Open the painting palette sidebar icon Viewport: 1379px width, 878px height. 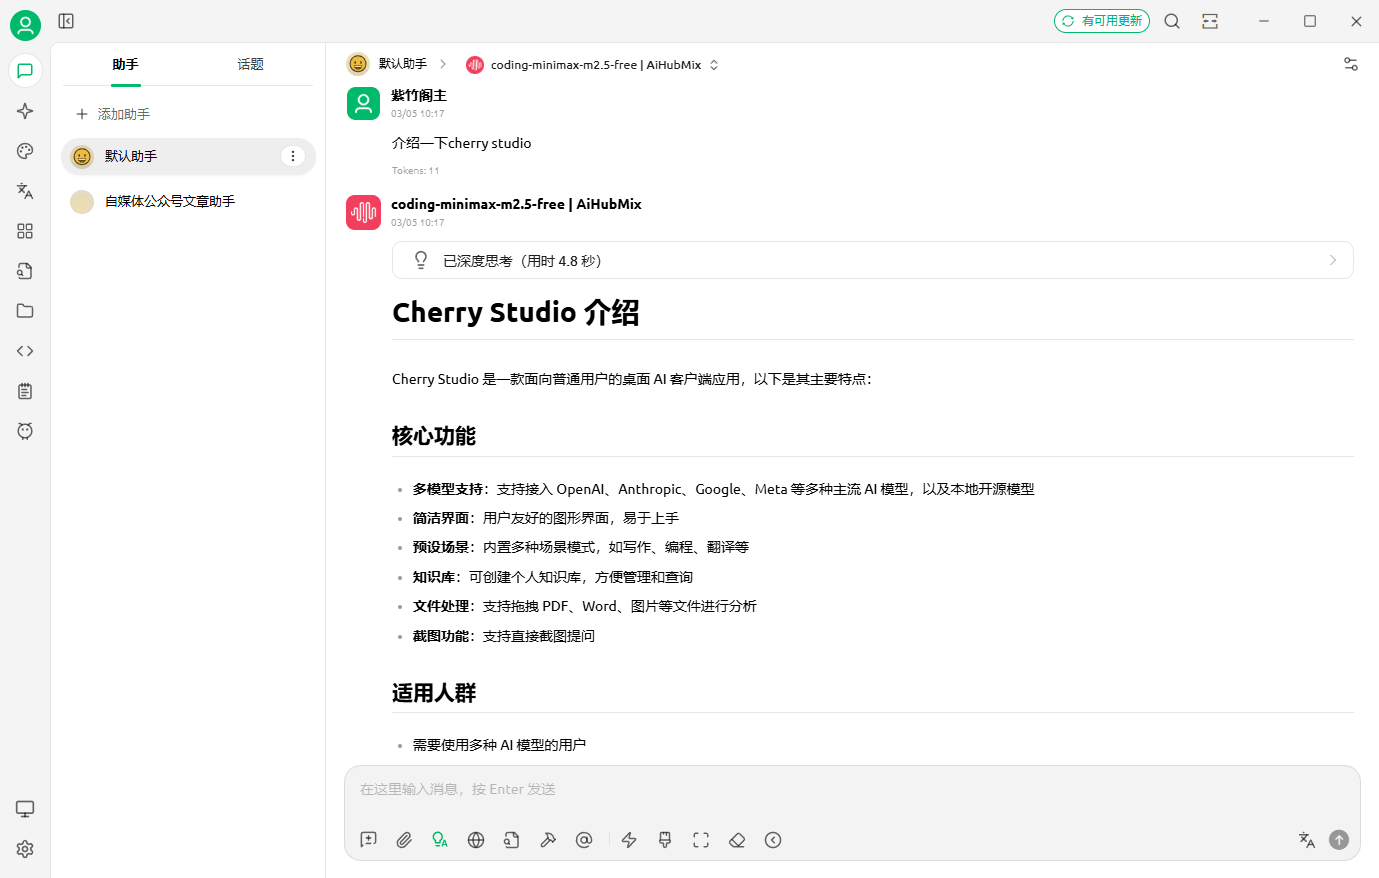click(25, 151)
